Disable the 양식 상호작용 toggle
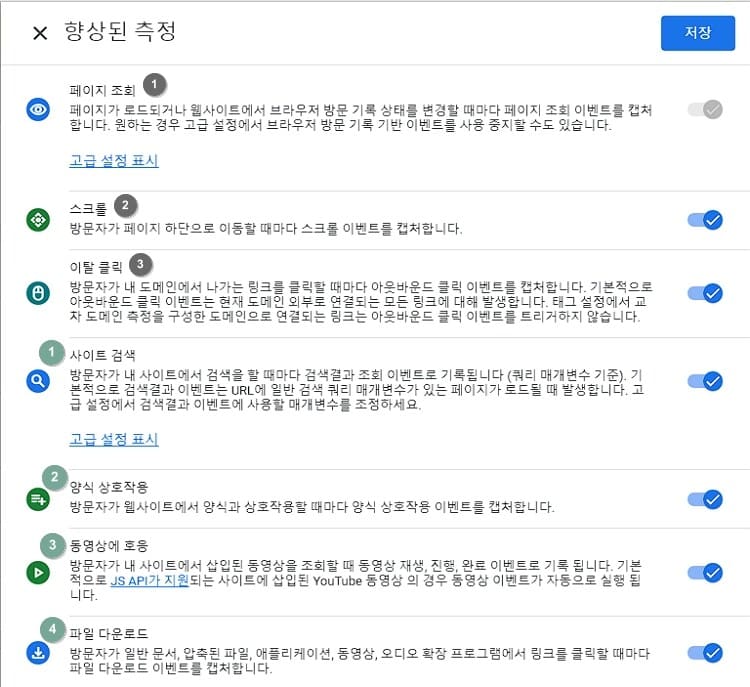Image resolution: width=750 pixels, height=687 pixels. (x=705, y=499)
